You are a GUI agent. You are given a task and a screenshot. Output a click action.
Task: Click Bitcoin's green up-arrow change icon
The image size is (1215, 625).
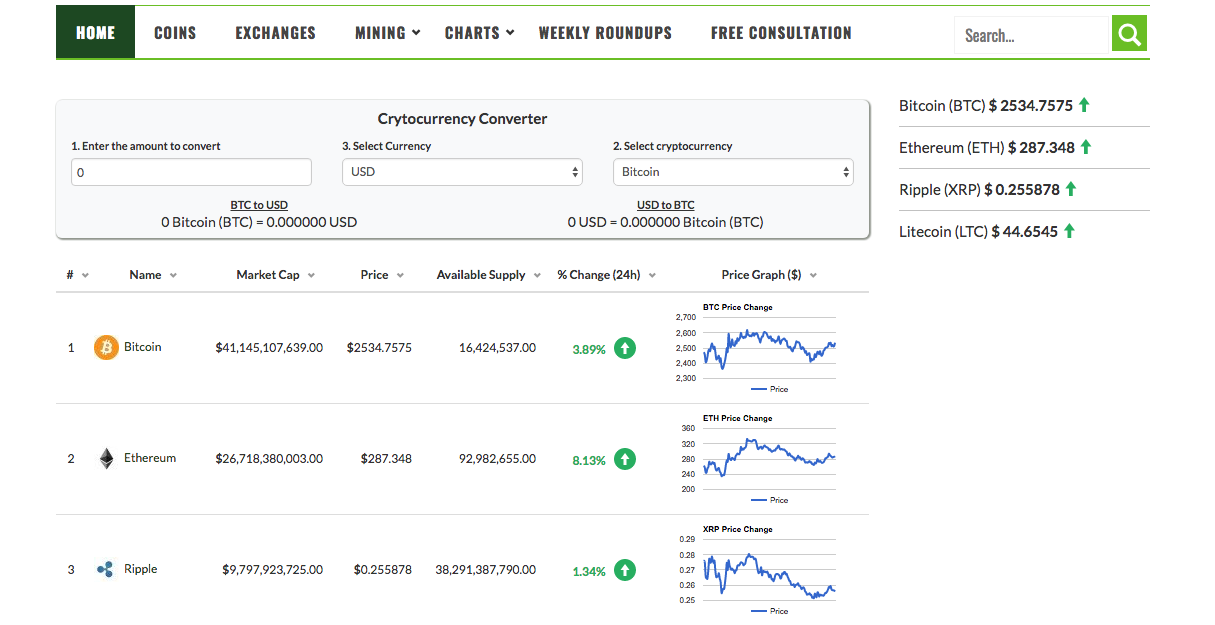click(625, 349)
